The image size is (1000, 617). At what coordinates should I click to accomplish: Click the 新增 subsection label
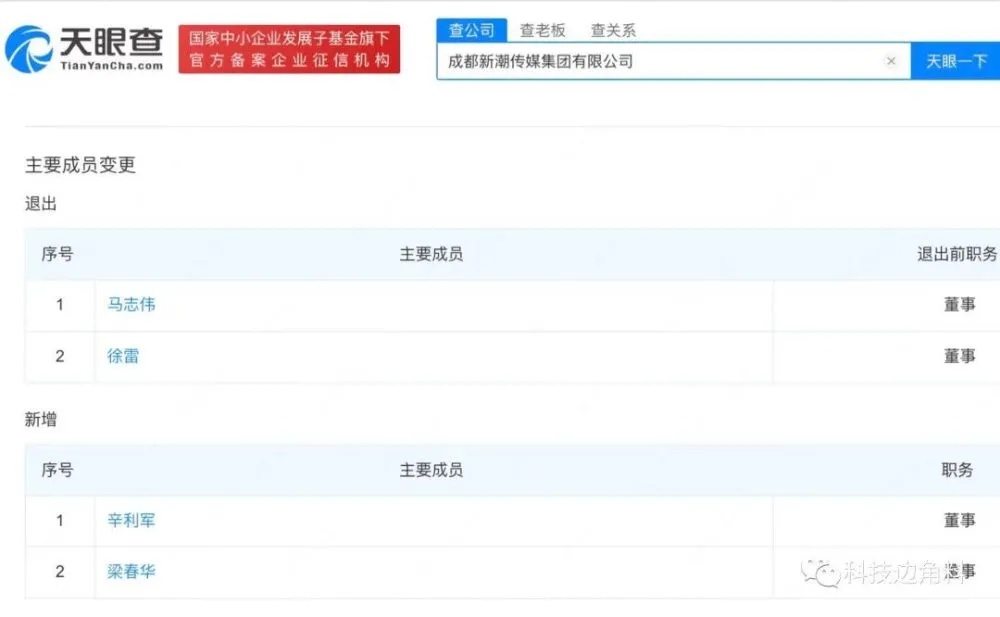pos(41,419)
